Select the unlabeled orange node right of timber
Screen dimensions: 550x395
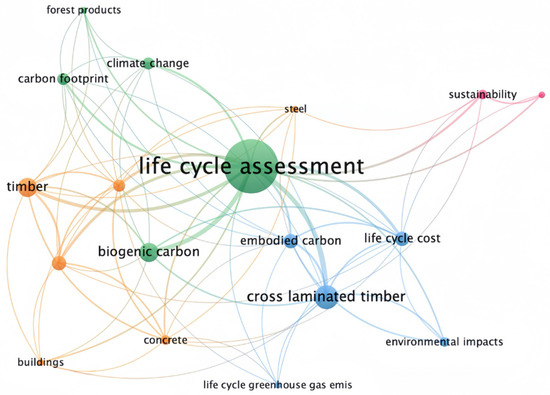point(119,186)
